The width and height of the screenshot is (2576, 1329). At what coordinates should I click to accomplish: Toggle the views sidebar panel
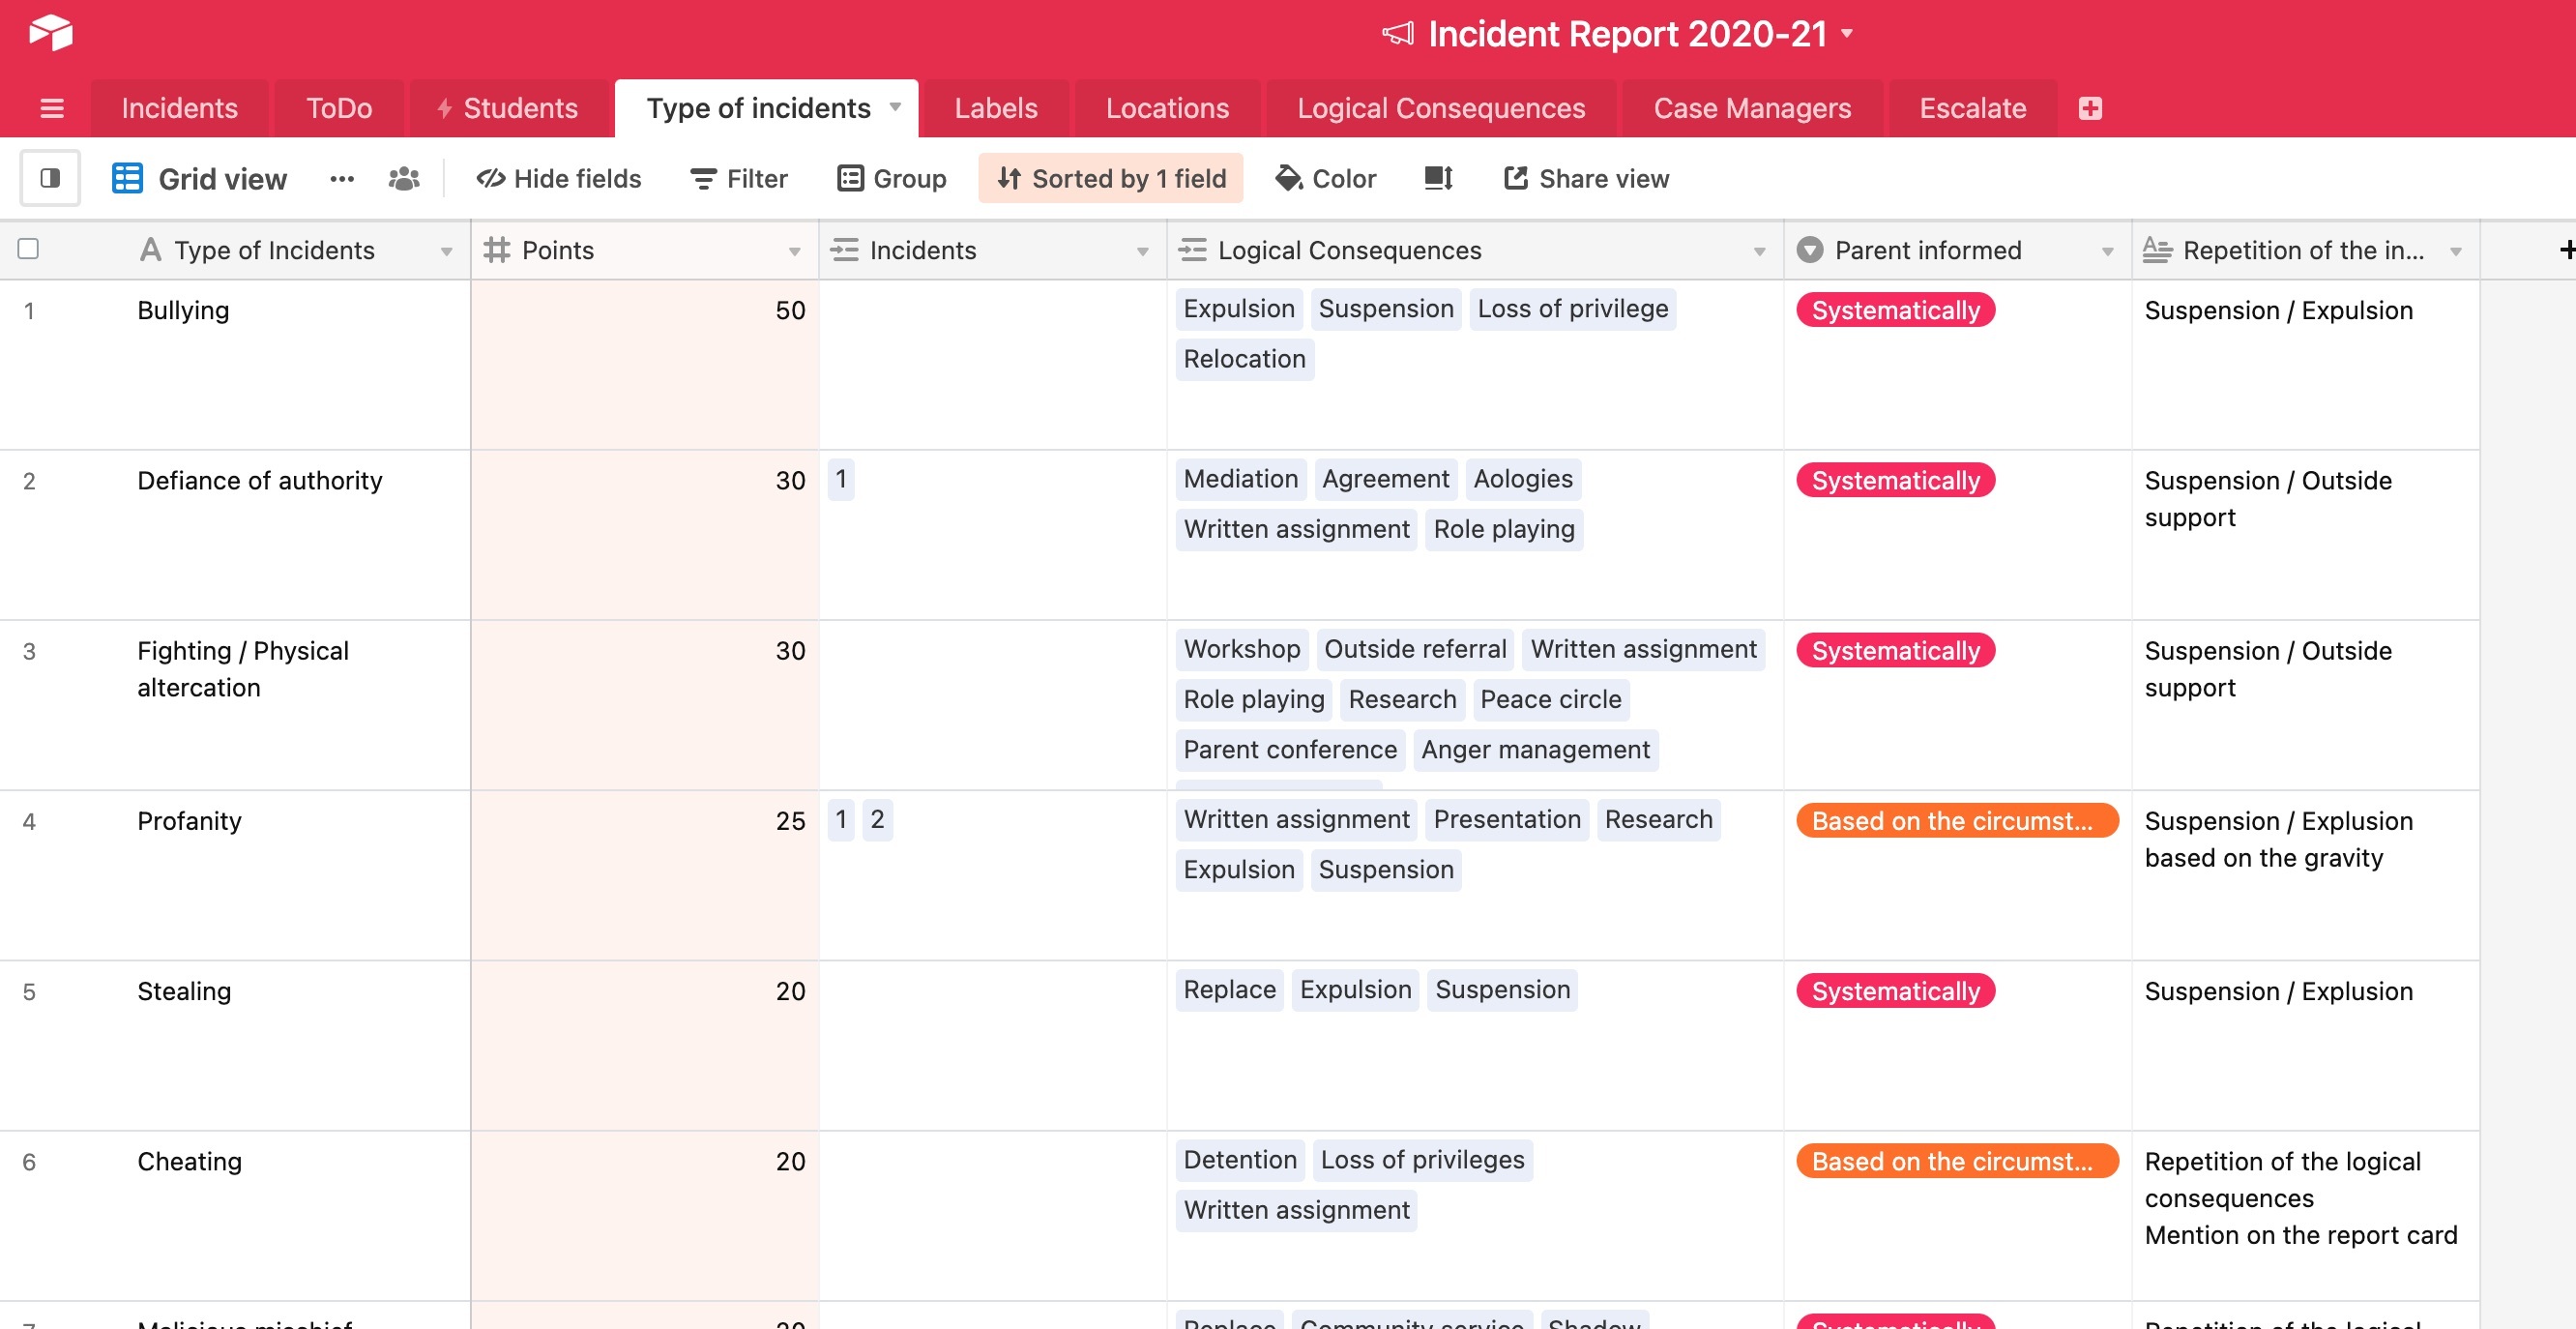click(x=50, y=178)
